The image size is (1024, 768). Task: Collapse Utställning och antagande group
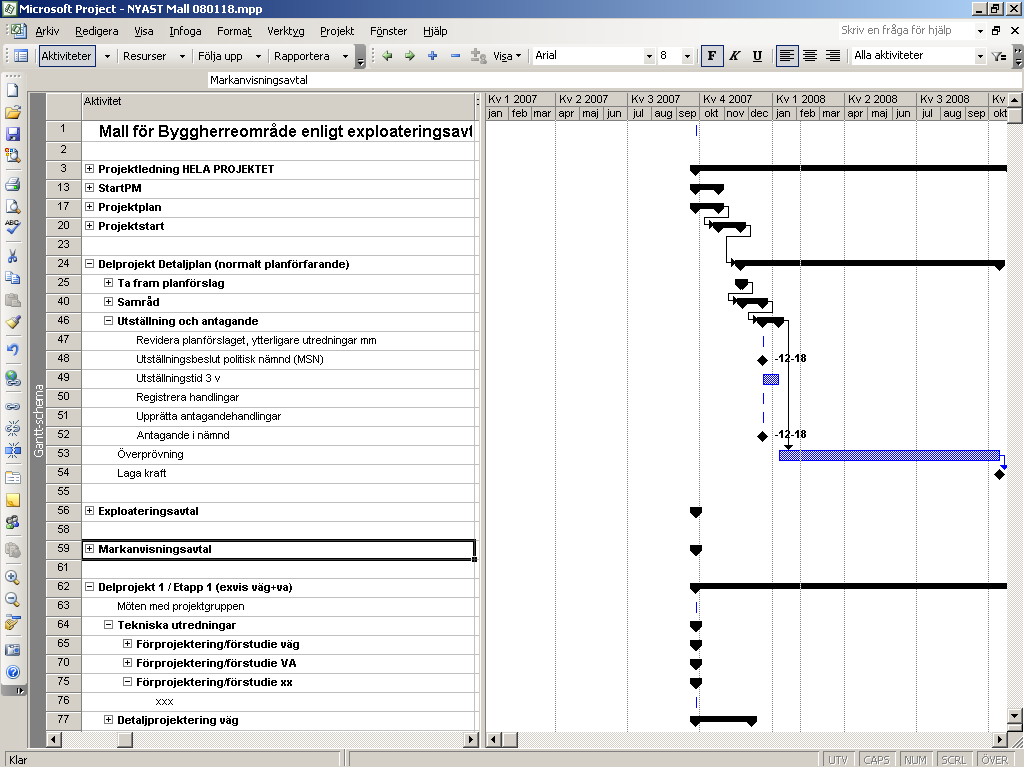pos(108,321)
